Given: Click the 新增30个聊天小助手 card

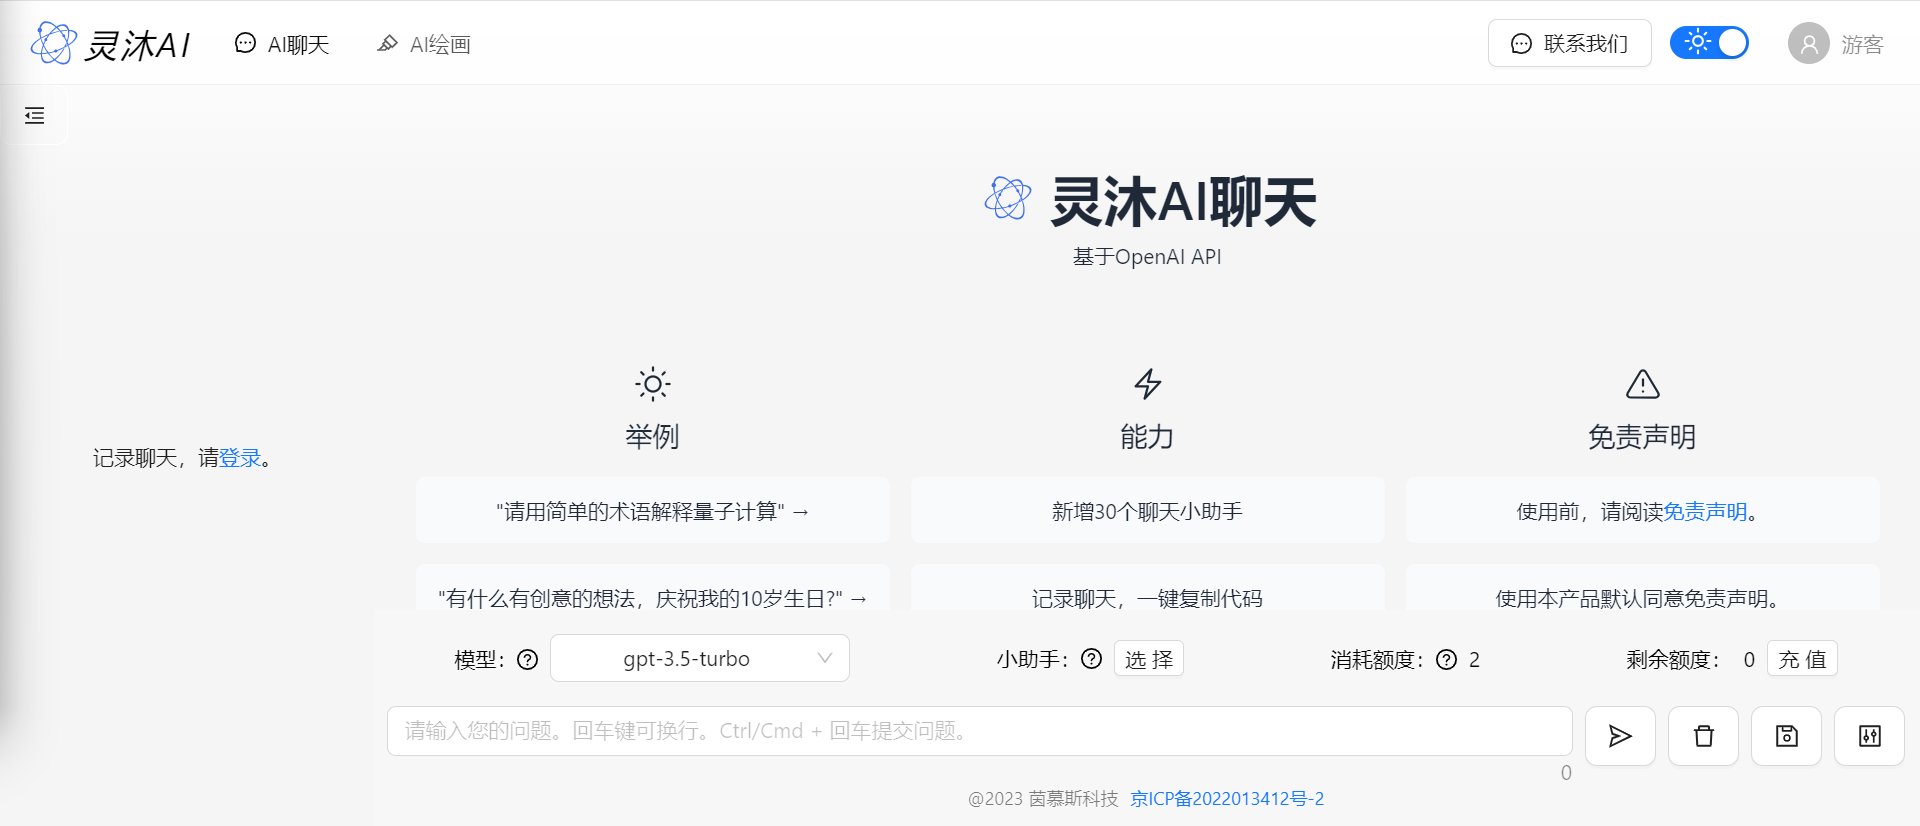Looking at the screenshot, I should (x=1148, y=511).
